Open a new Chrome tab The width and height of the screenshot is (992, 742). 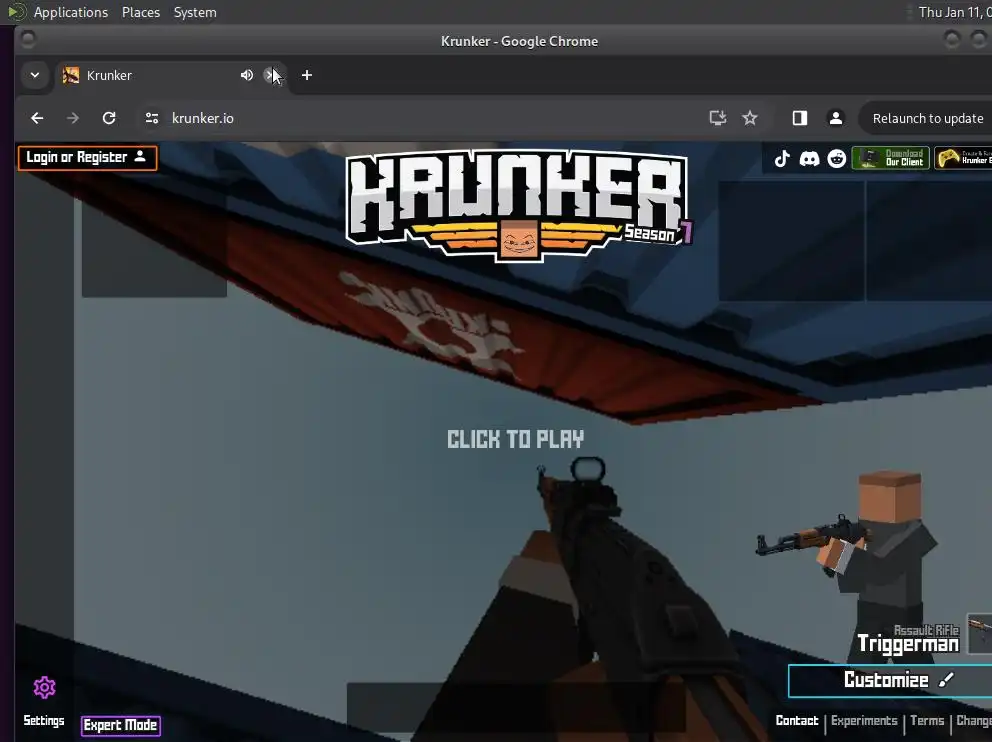point(307,75)
